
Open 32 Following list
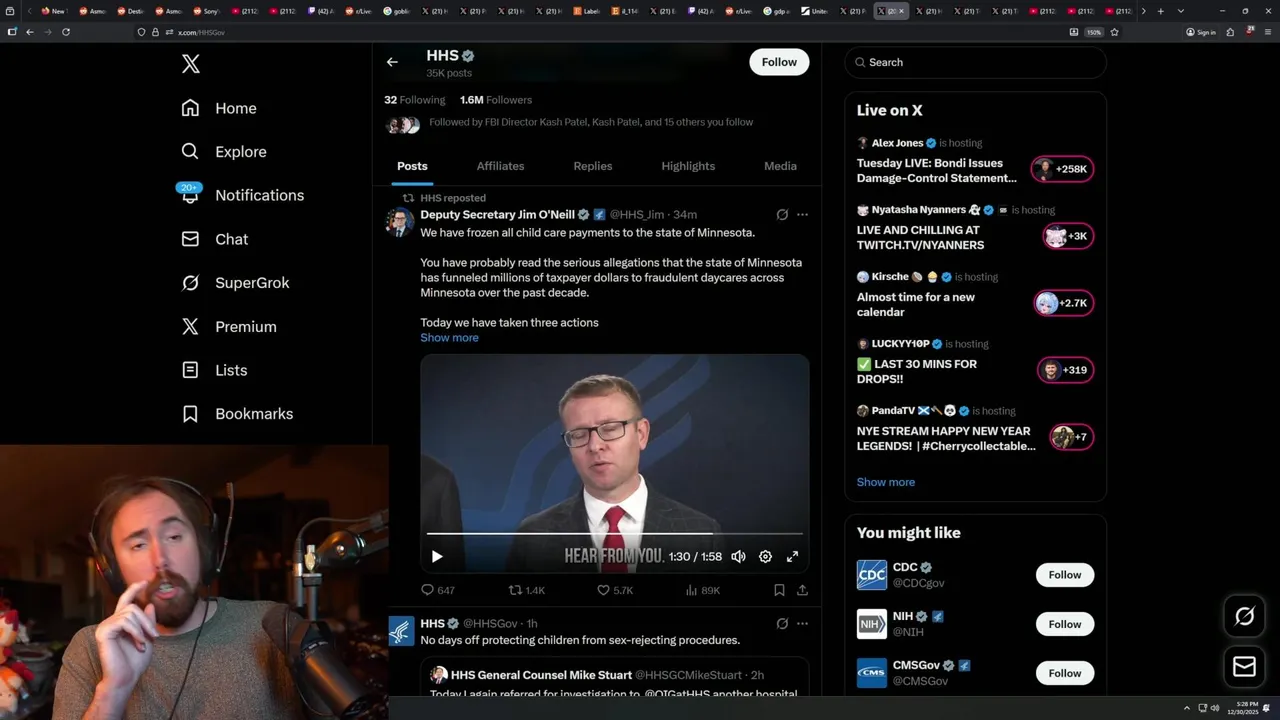click(415, 100)
